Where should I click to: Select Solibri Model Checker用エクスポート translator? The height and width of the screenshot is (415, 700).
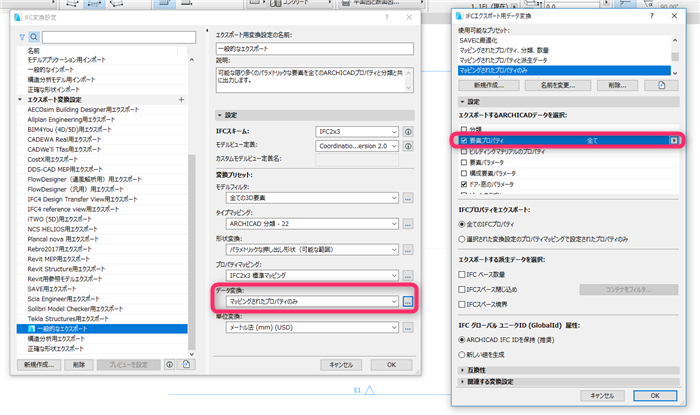tap(102, 309)
